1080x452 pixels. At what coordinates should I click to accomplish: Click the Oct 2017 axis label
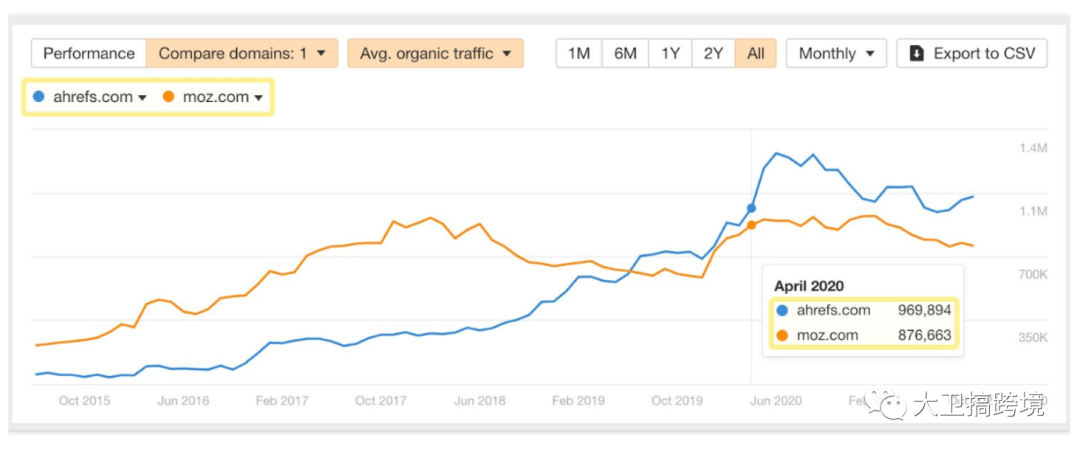tap(380, 400)
